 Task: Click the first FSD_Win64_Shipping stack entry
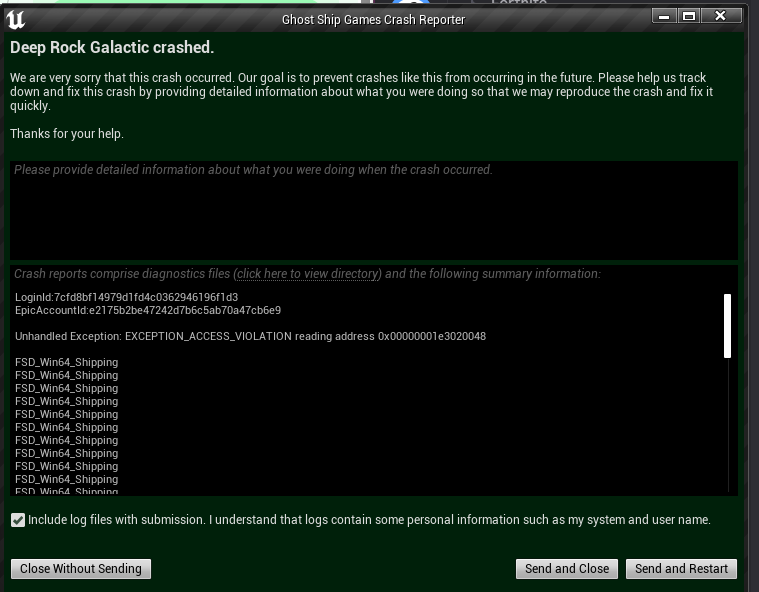(66, 362)
